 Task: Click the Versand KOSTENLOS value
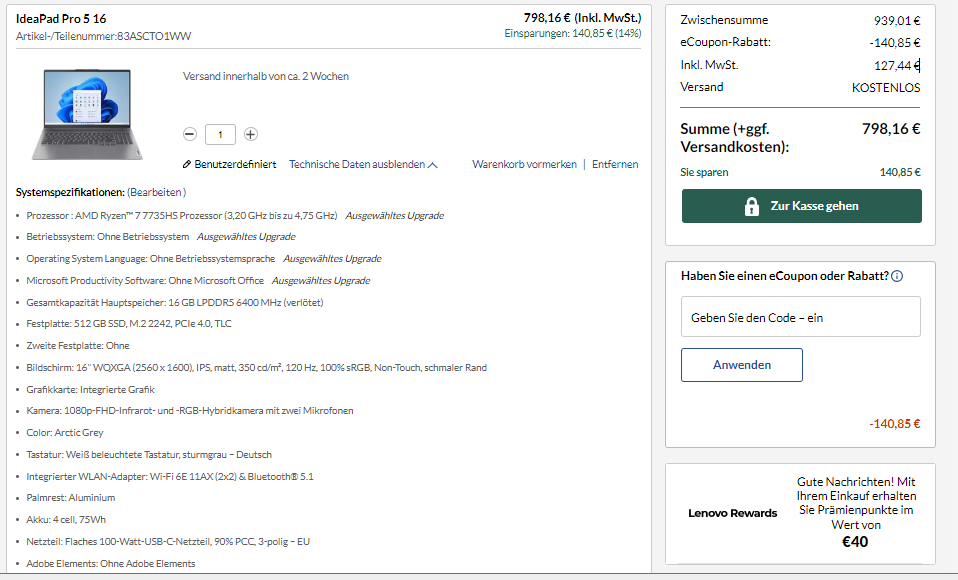coord(886,88)
